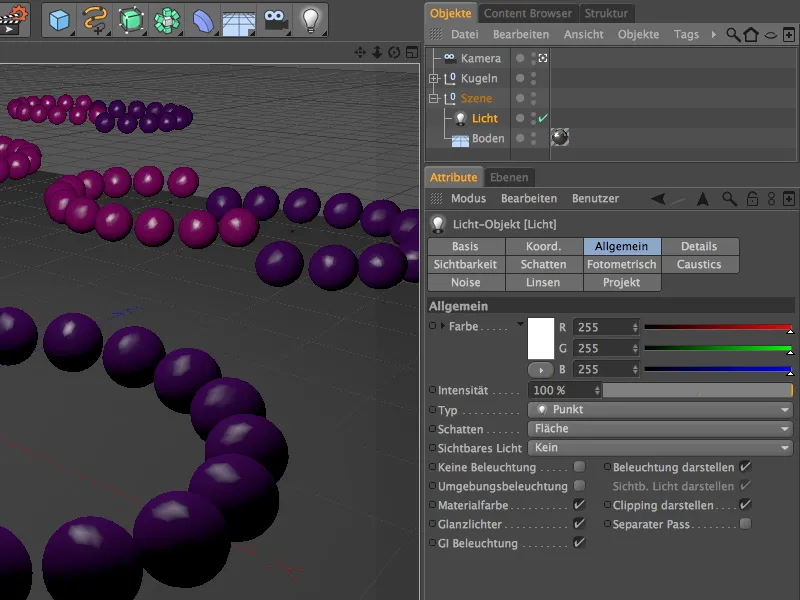
Task: Uncheck the Clipping darstellen checkbox
Action: [x=745, y=505]
